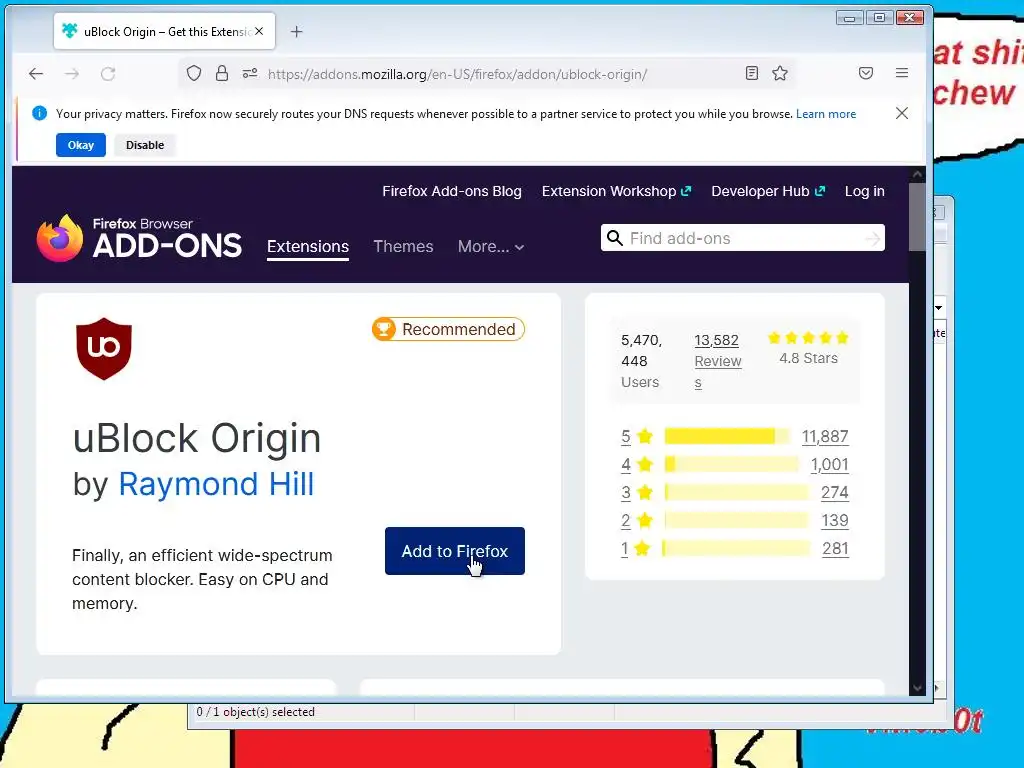The height and width of the screenshot is (768, 1024).
Task: Click the info icon in the privacy notice
Action: [39, 113]
